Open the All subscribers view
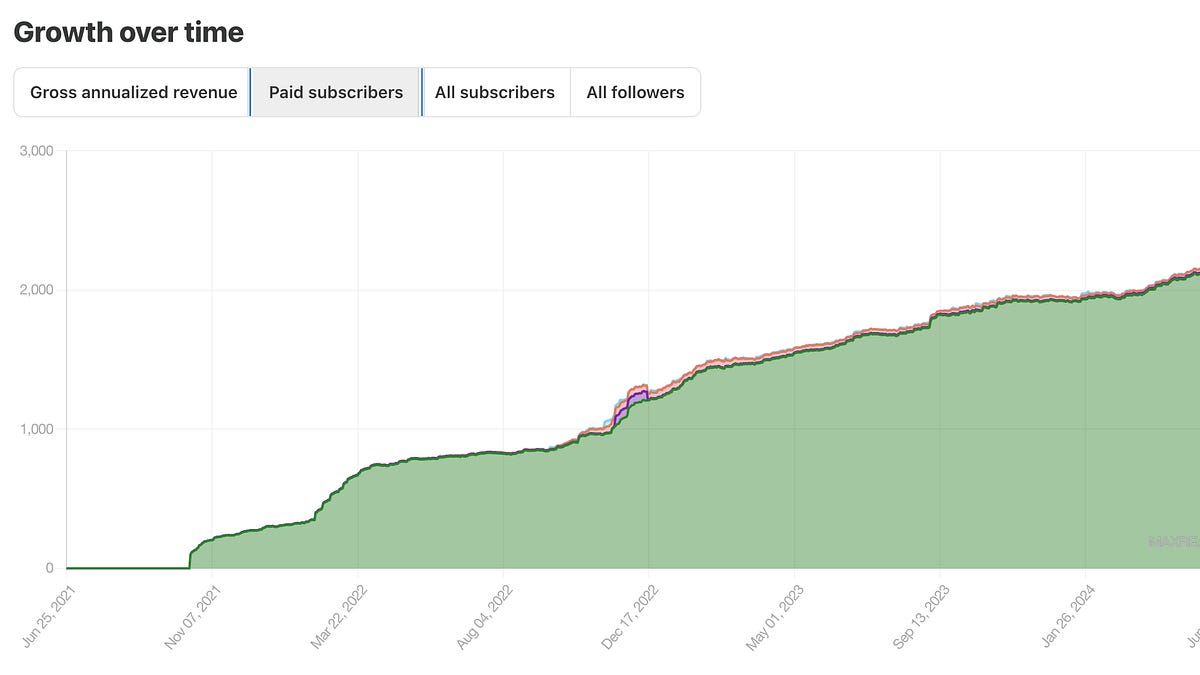 coord(496,92)
